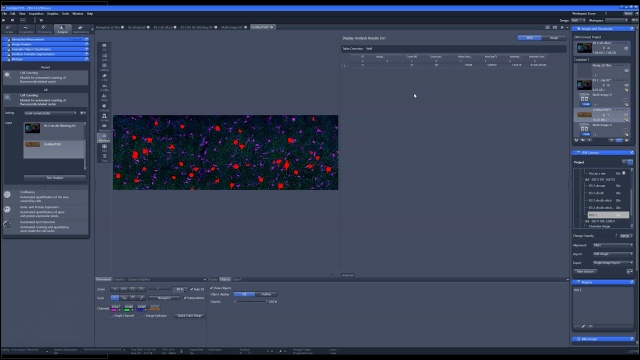
Task: Toggle the Interpolation checkbox
Action: pyautogui.click(x=185, y=298)
